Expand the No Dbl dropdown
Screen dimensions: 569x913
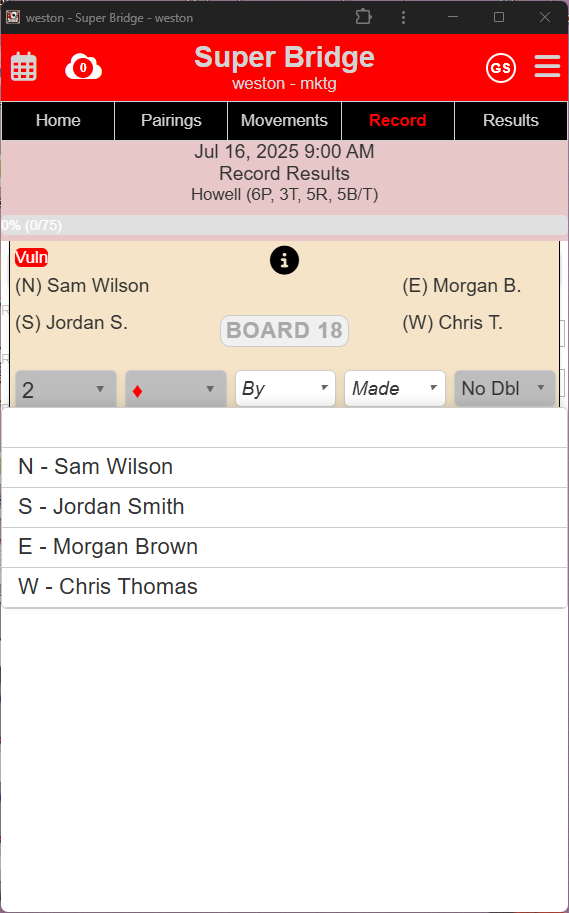(x=504, y=388)
